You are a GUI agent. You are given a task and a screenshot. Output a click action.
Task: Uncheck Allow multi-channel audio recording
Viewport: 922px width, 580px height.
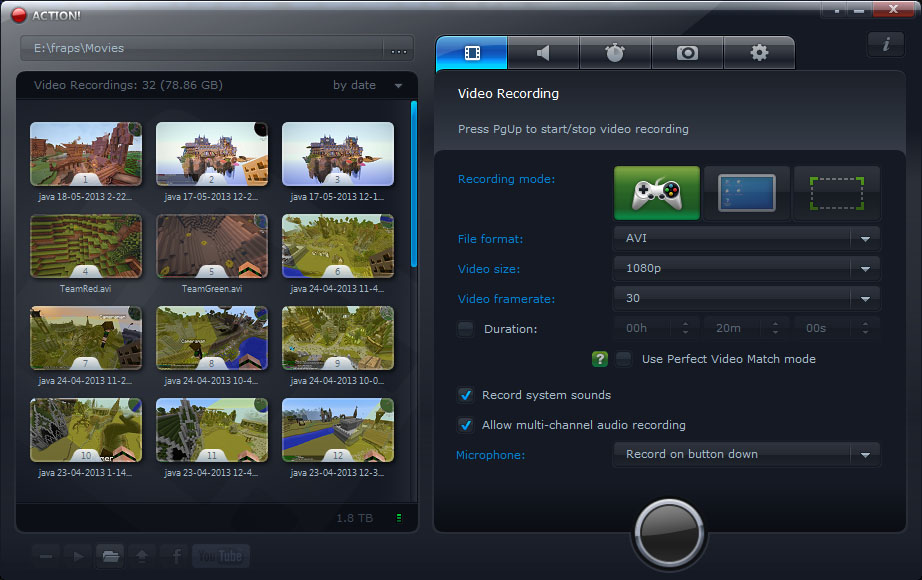(x=466, y=425)
